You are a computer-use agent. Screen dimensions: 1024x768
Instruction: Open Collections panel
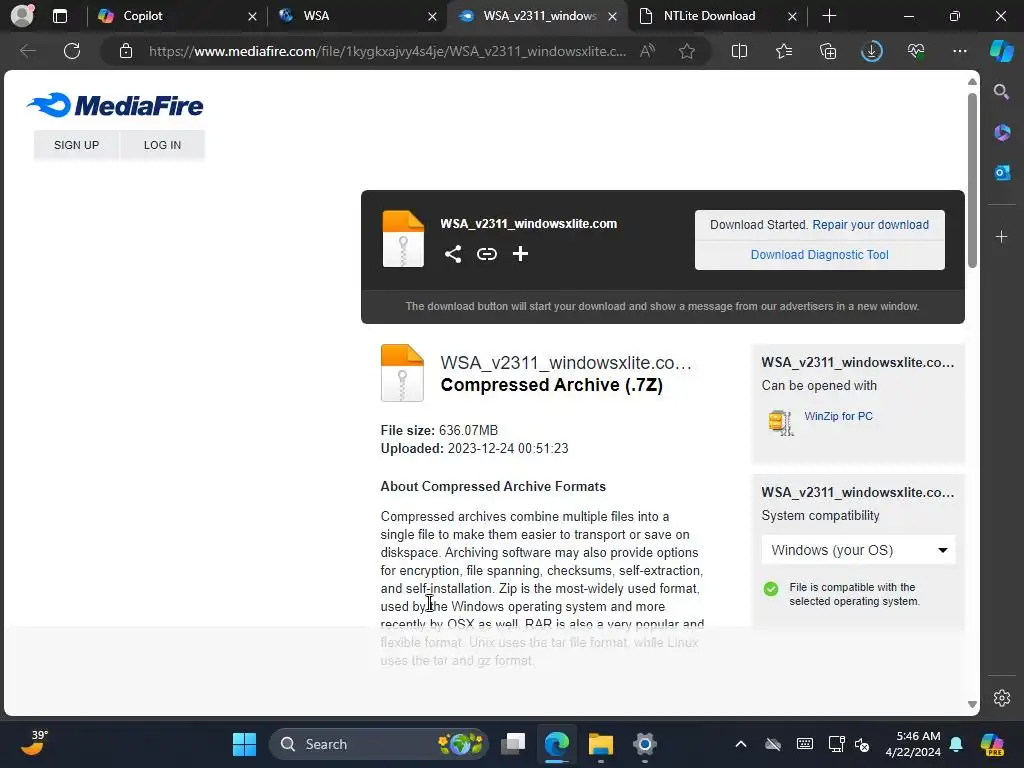[x=827, y=51]
